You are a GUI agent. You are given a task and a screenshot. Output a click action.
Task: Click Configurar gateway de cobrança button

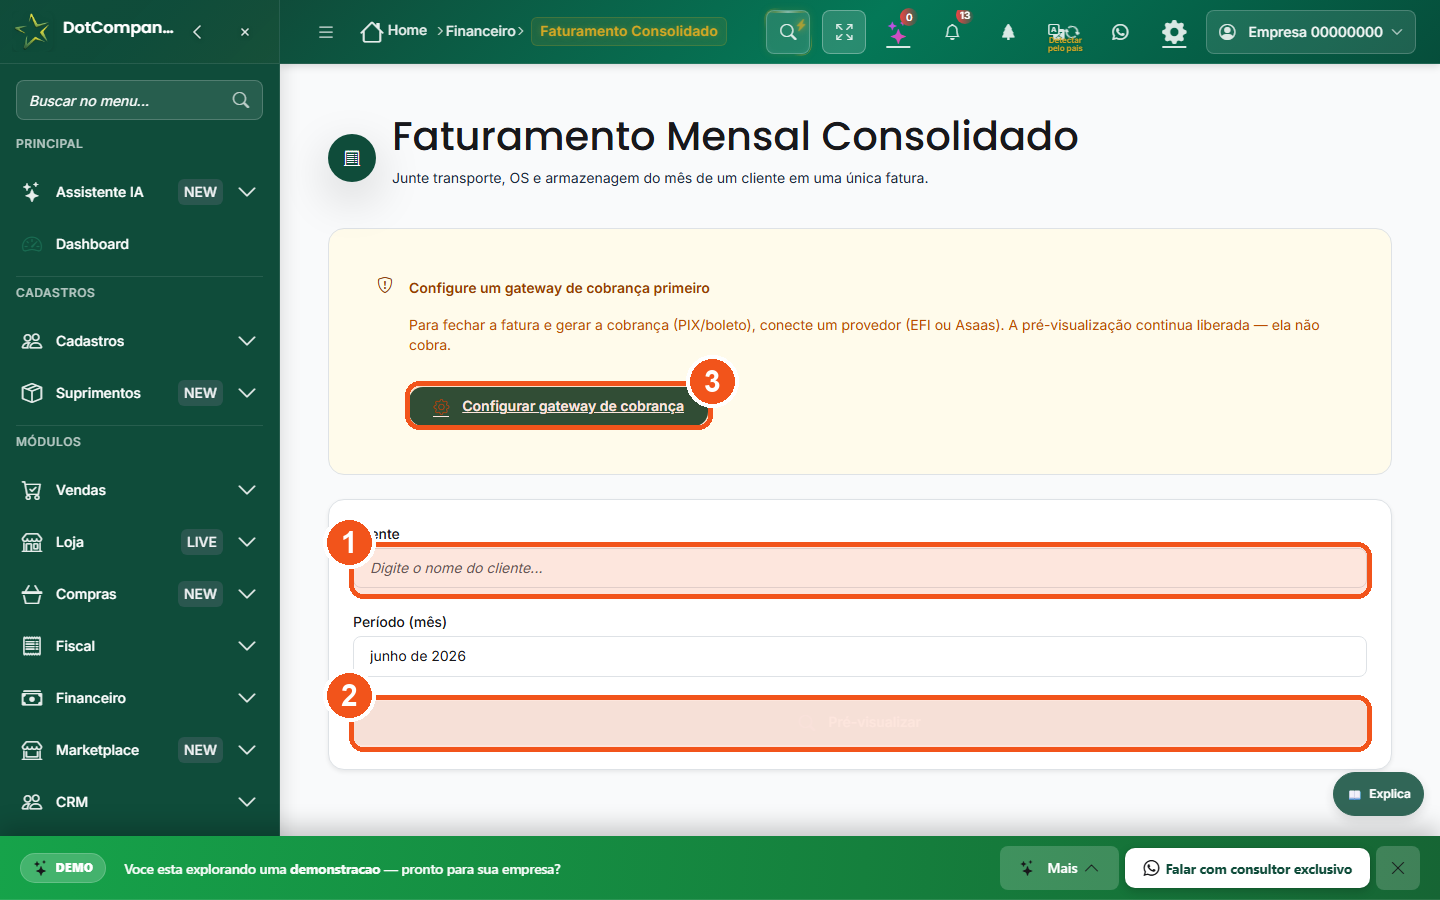(x=558, y=406)
